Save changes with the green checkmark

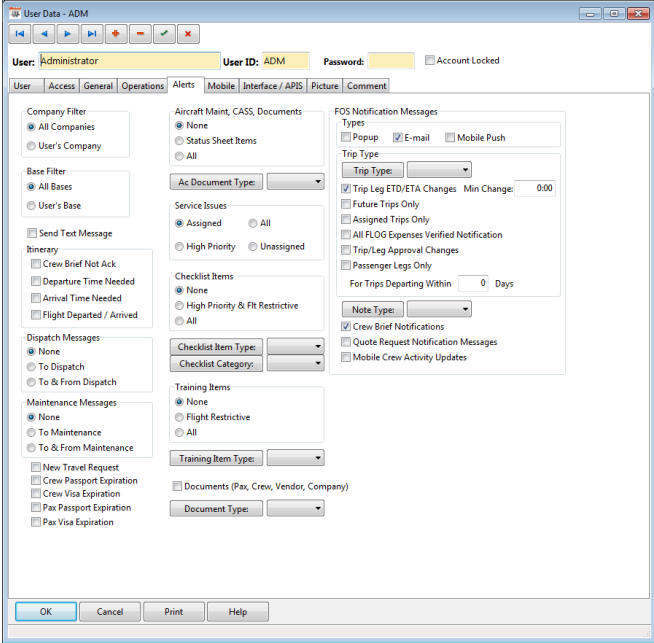tap(164, 34)
